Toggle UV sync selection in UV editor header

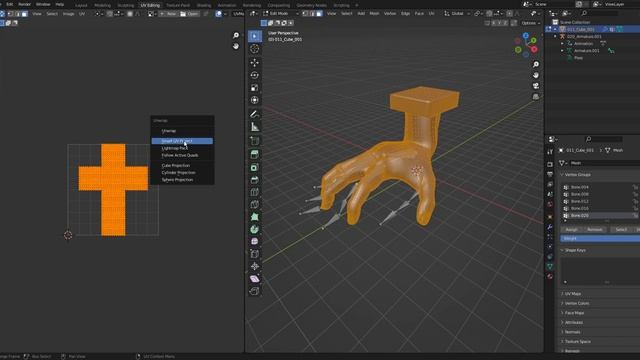click(x=2, y=14)
